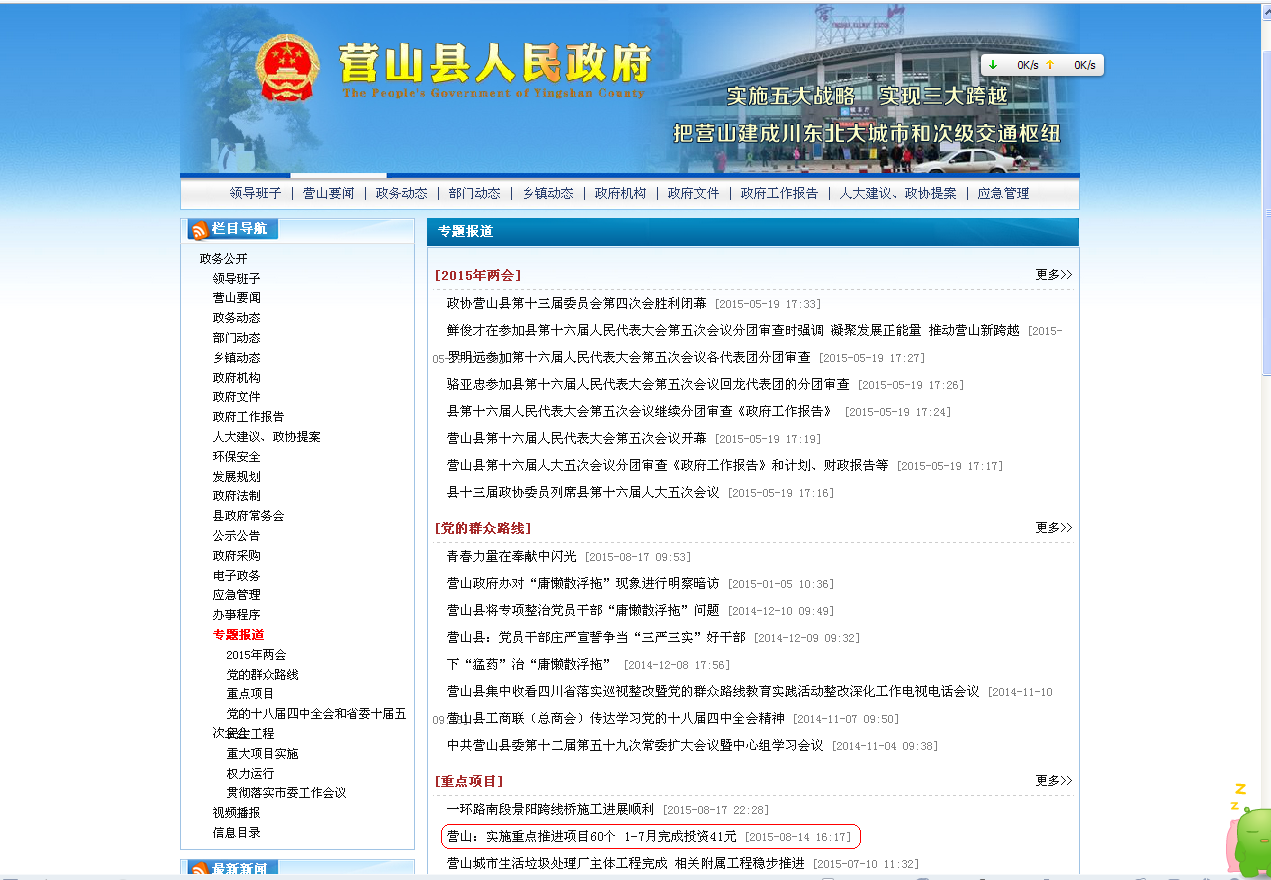
Task: Open 更多 for the 党的群众路线 section
Action: 1053,528
